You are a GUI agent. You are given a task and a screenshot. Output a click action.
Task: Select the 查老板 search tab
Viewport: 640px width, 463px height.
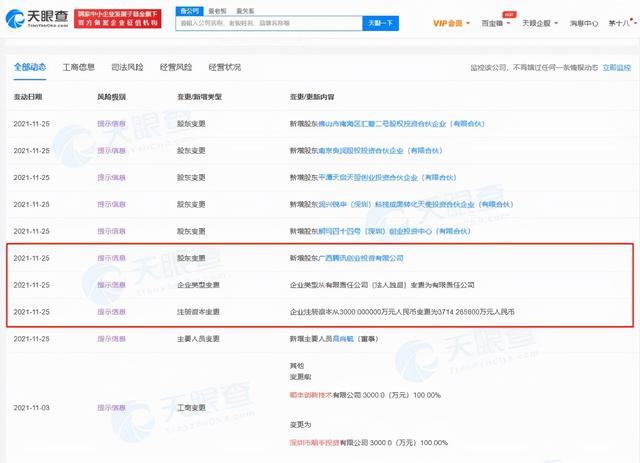[x=217, y=11]
